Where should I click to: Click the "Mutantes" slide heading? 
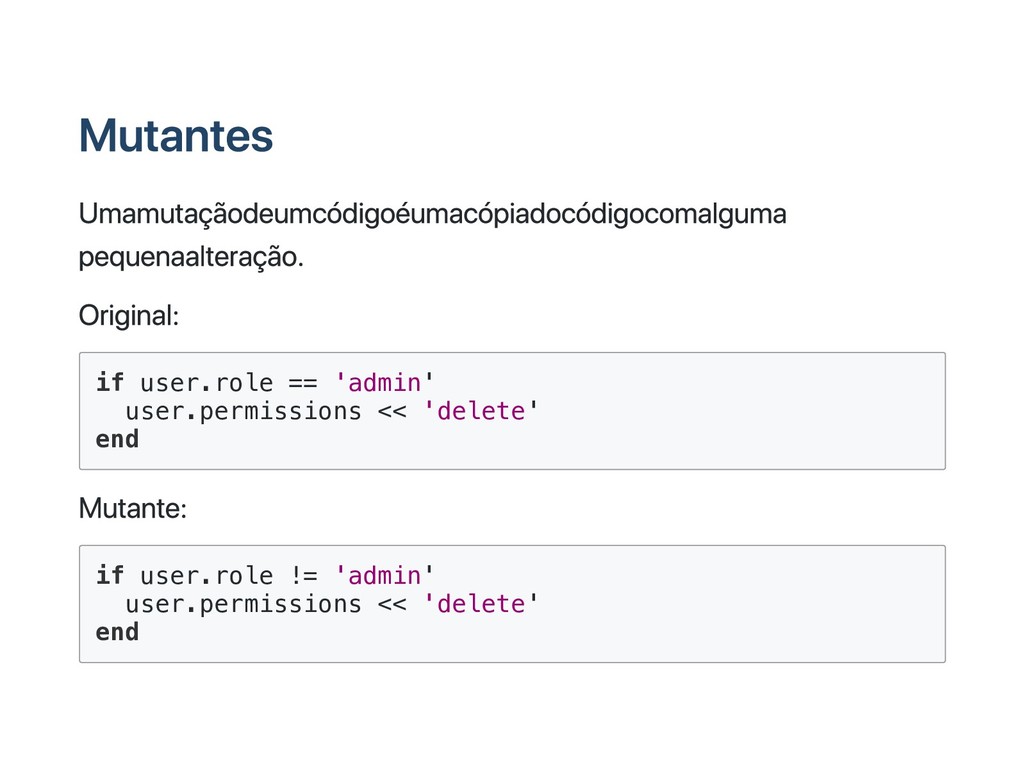(x=176, y=136)
